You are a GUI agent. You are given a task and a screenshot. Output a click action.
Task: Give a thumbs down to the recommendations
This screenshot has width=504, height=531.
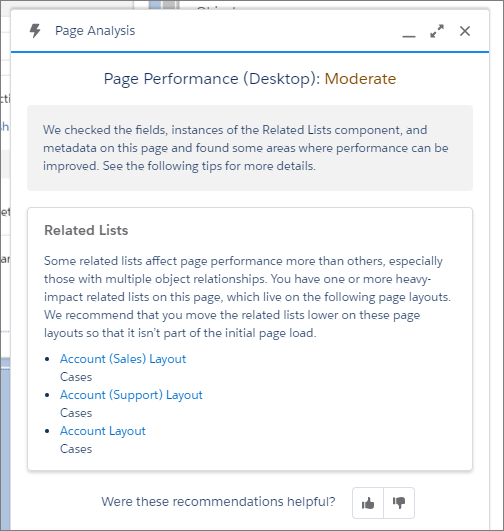point(399,503)
